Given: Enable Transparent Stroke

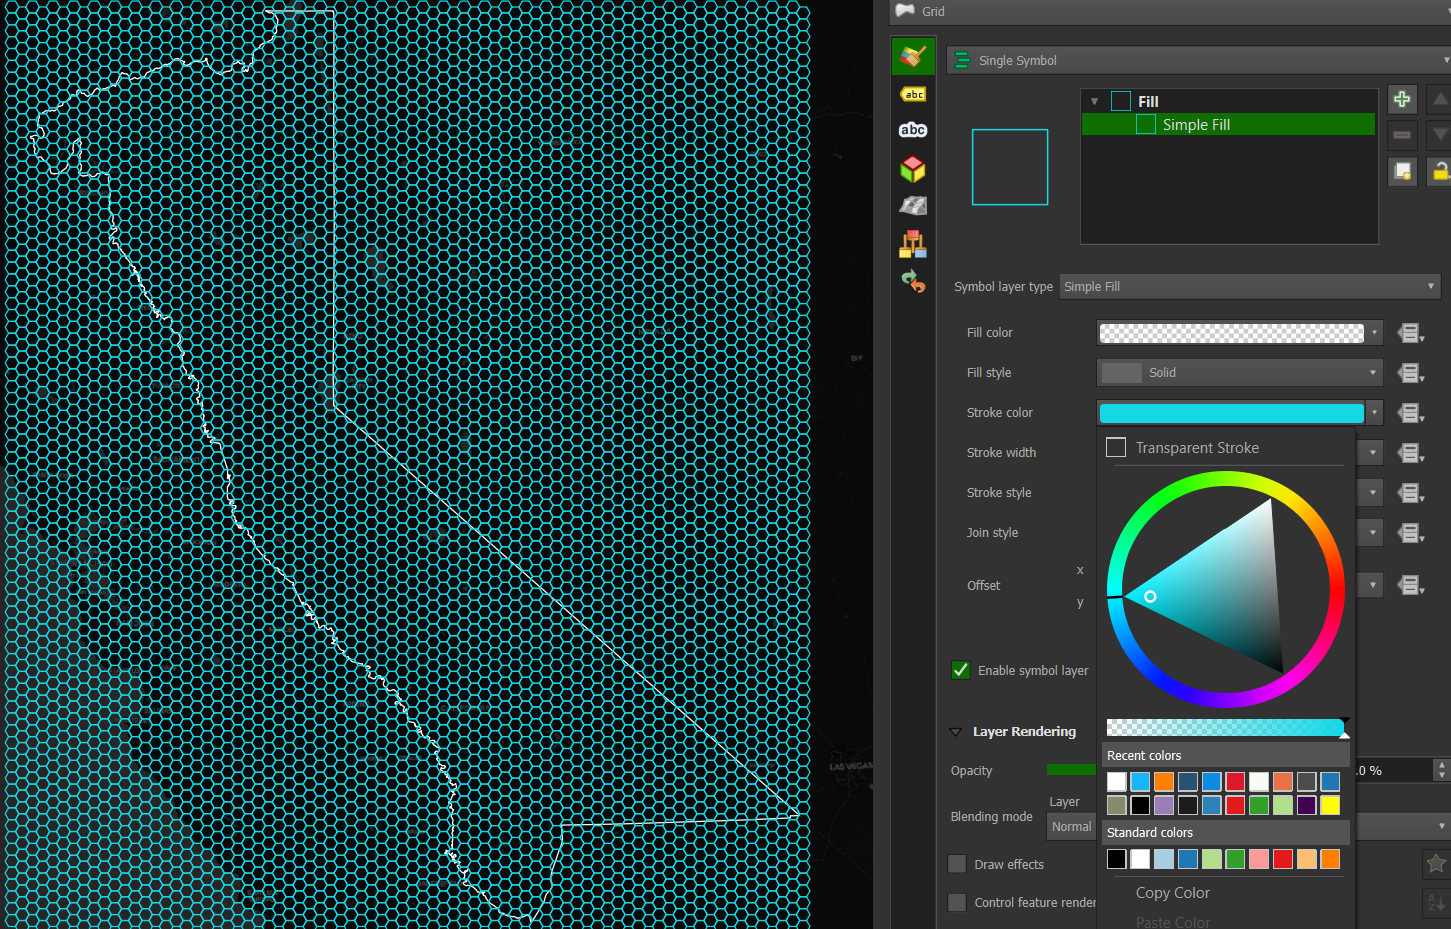Looking at the screenshot, I should [x=1115, y=447].
